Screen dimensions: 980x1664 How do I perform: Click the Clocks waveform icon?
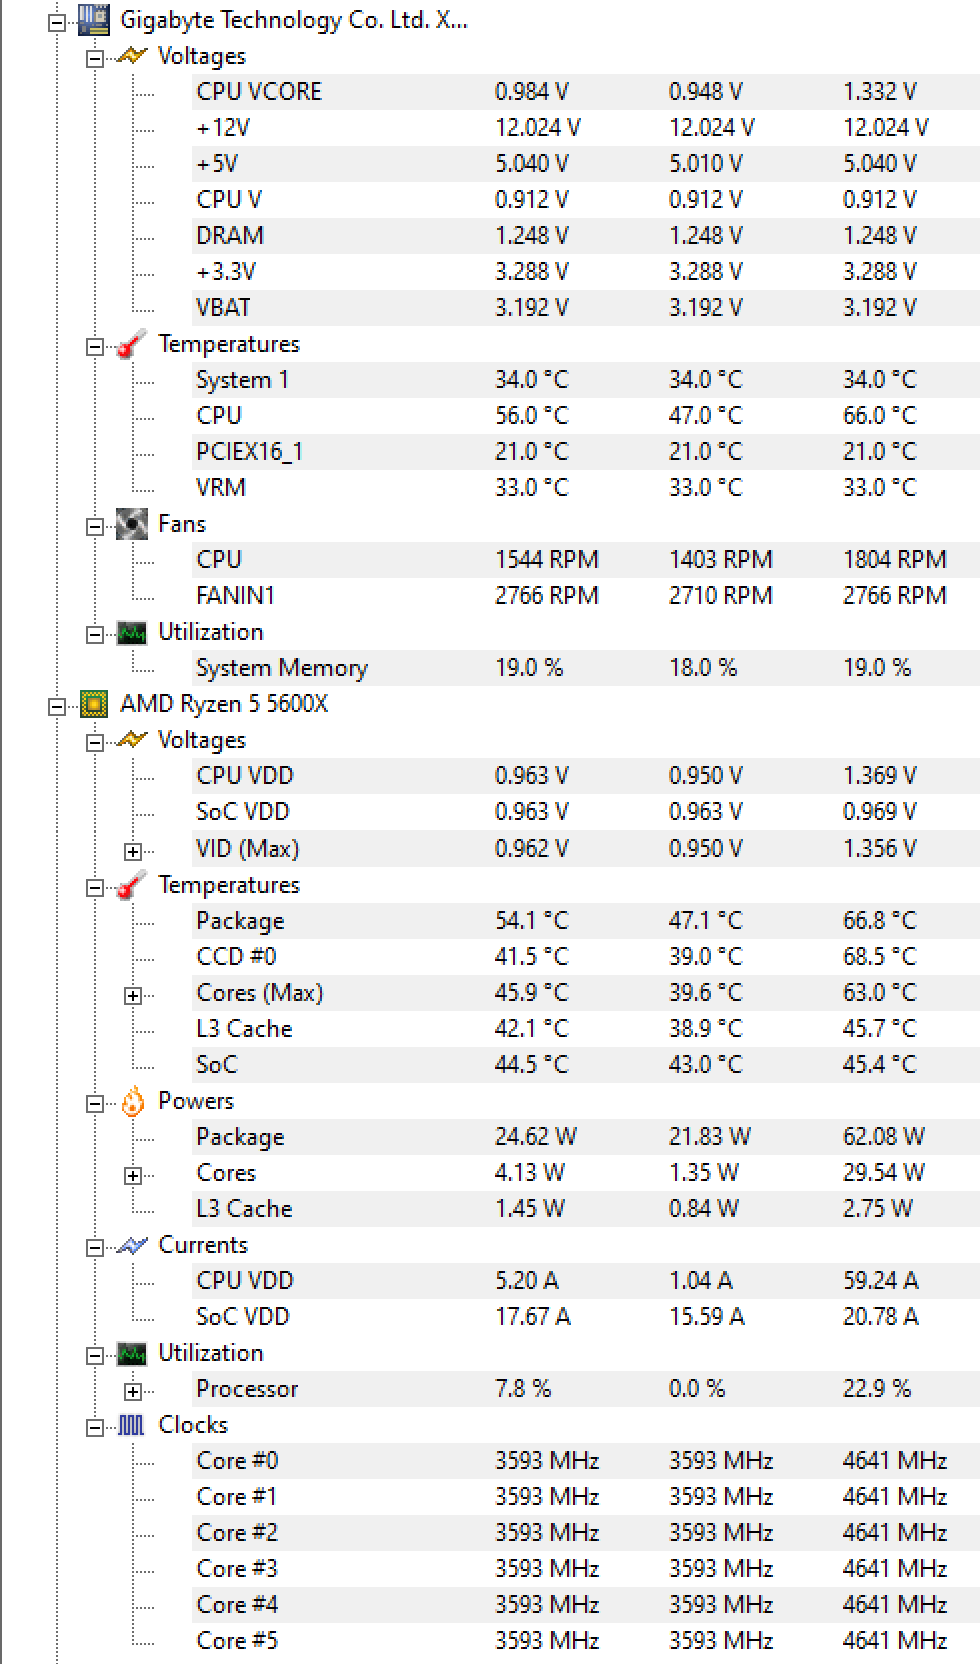[x=132, y=1425]
